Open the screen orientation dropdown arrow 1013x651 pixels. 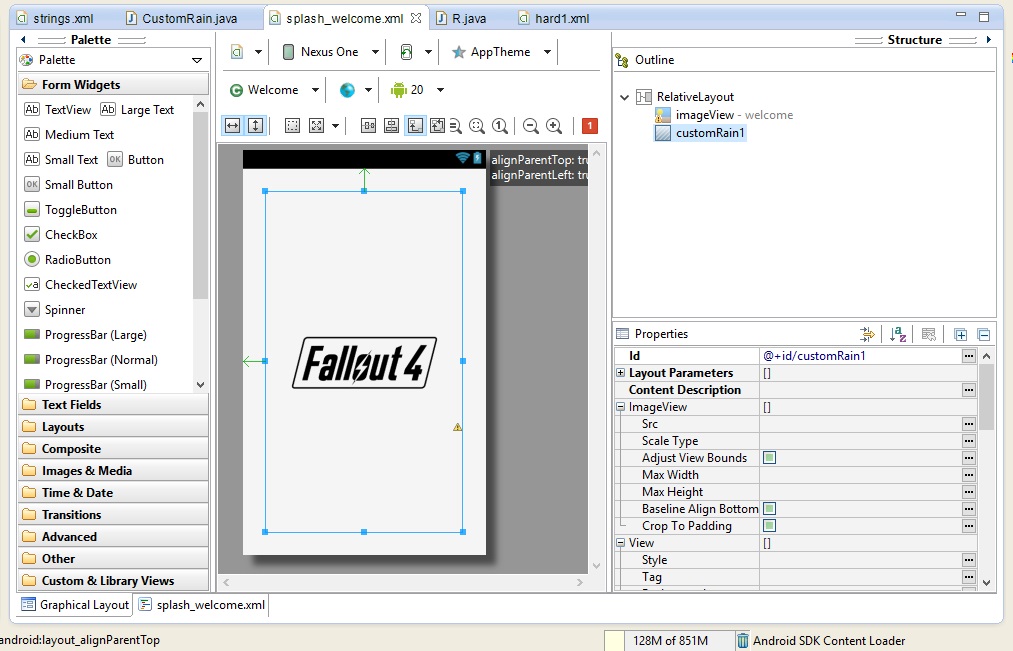click(x=428, y=52)
